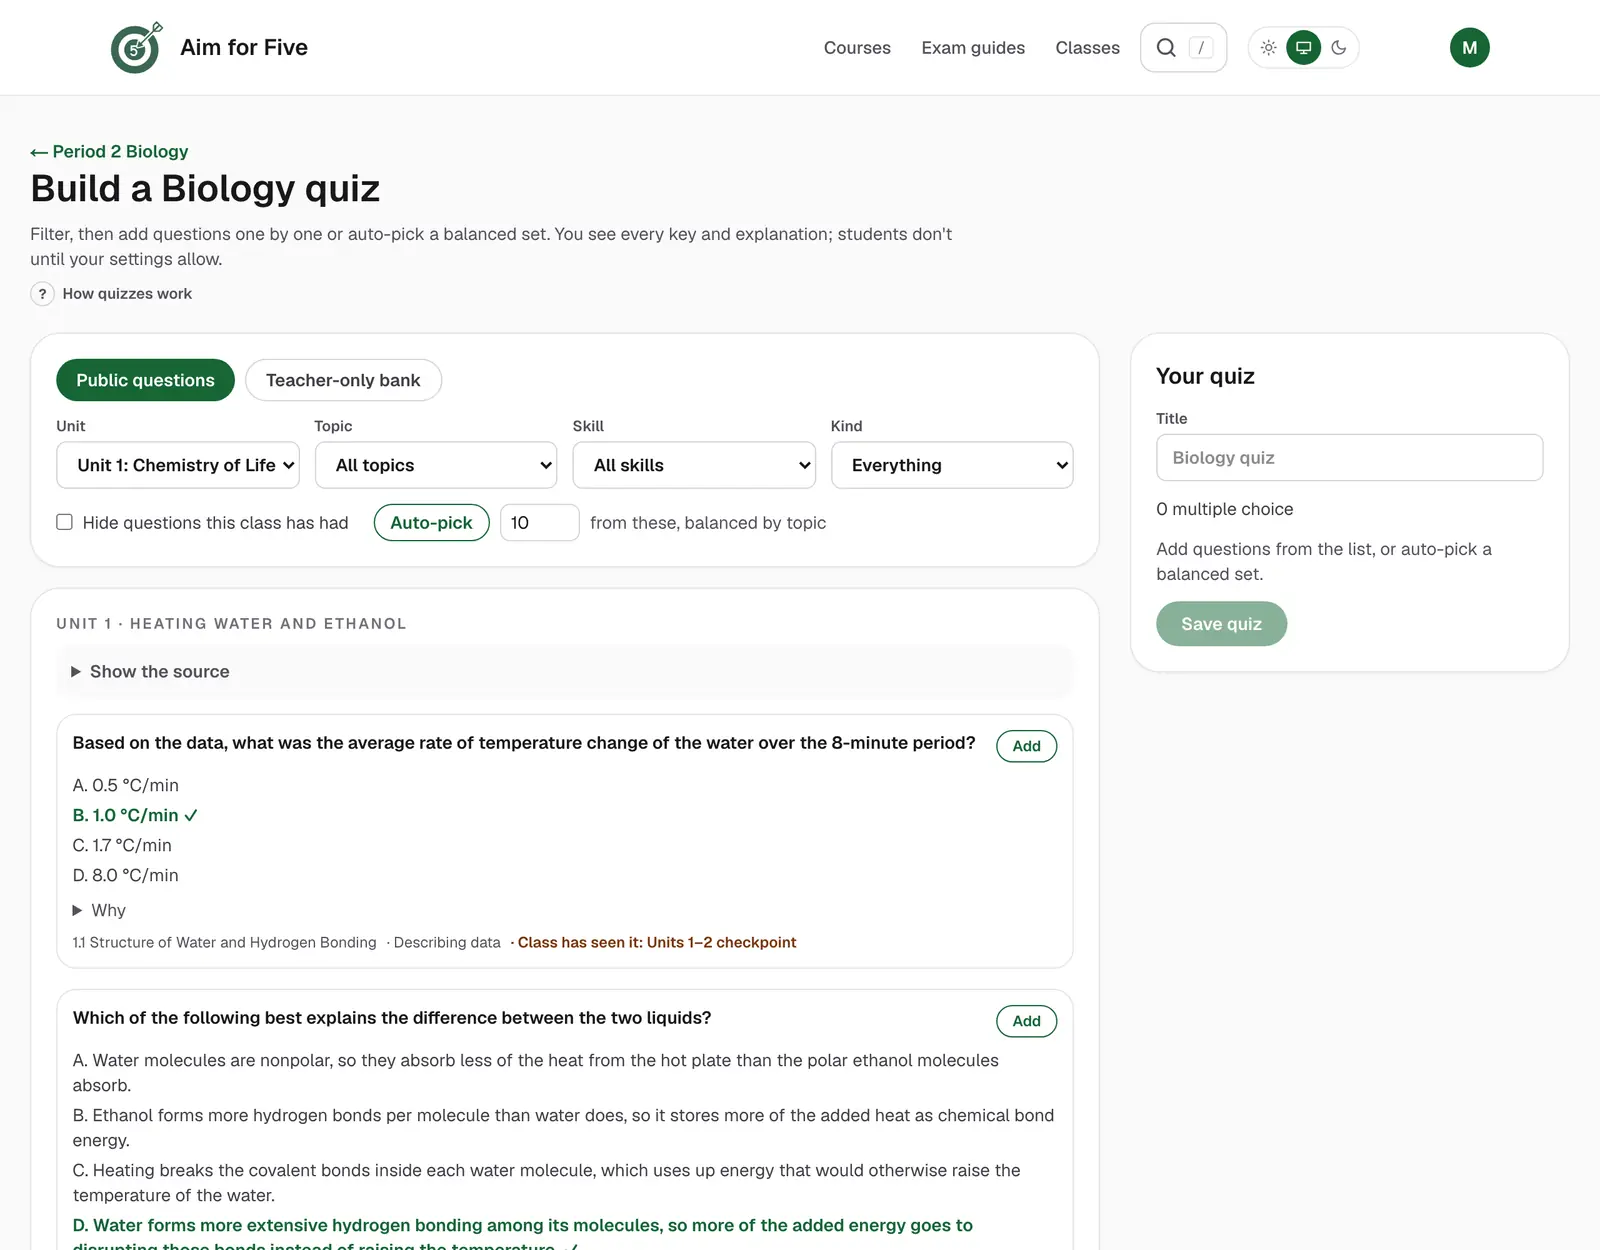This screenshot has height=1250, width=1600.
Task: Click the Auto-pick button
Action: 431,523
